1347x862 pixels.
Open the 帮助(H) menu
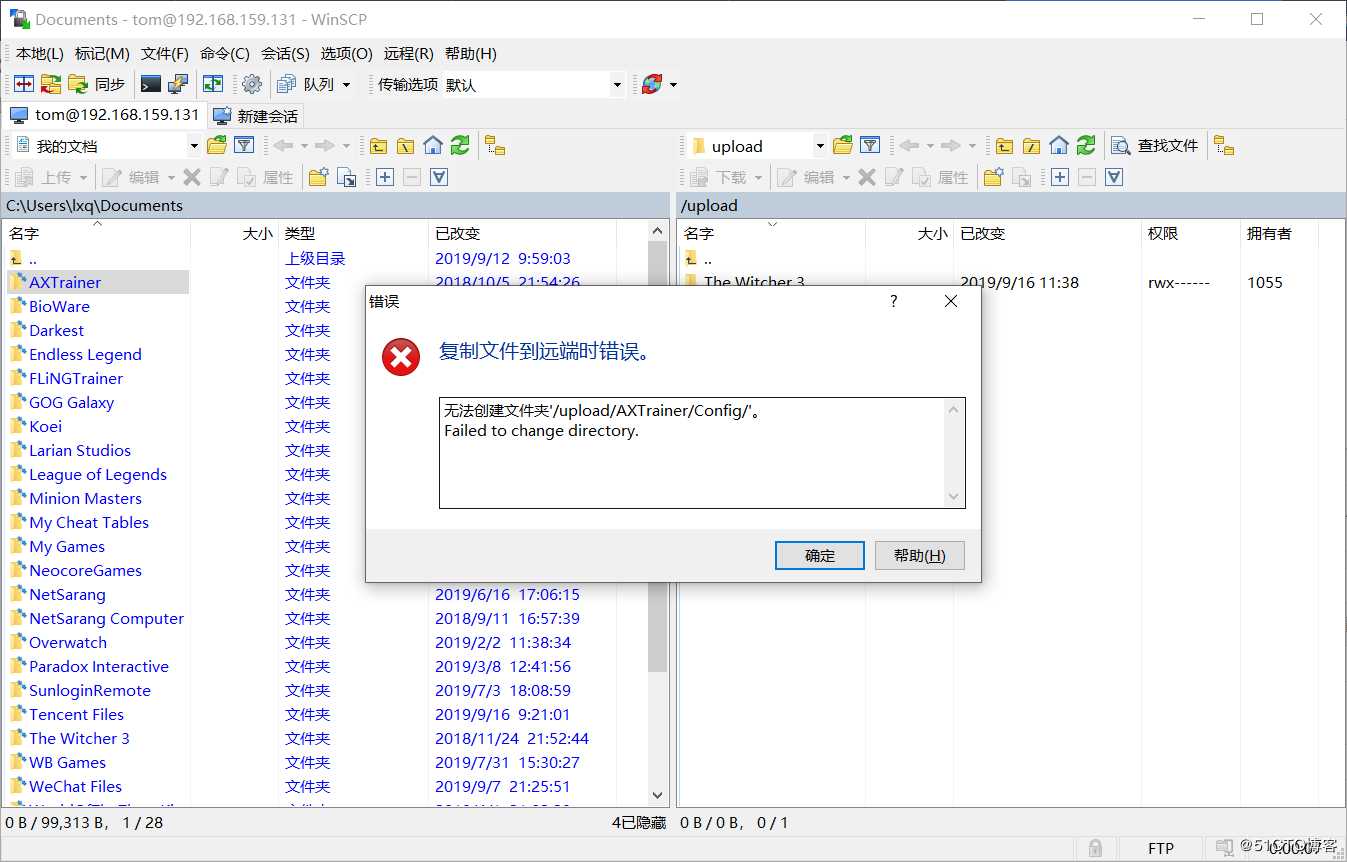click(x=471, y=54)
